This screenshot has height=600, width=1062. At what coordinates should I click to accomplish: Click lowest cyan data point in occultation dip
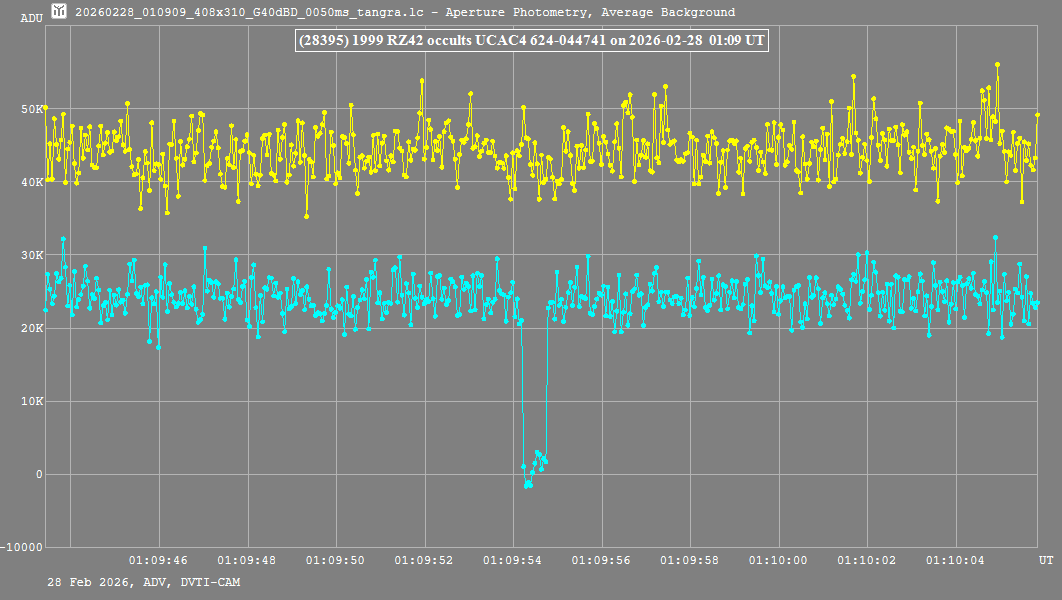[526, 486]
